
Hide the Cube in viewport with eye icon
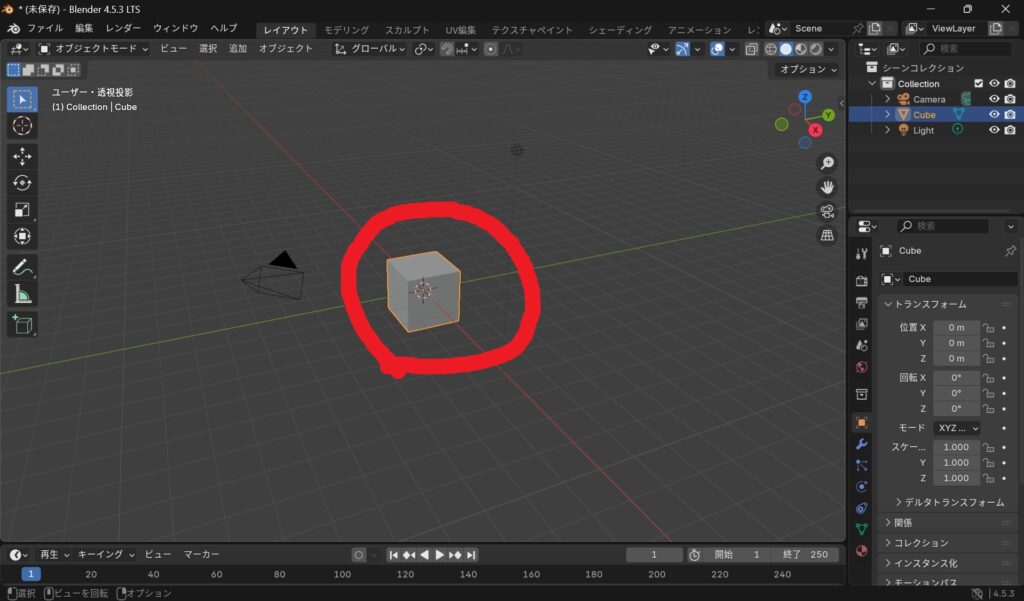994,115
